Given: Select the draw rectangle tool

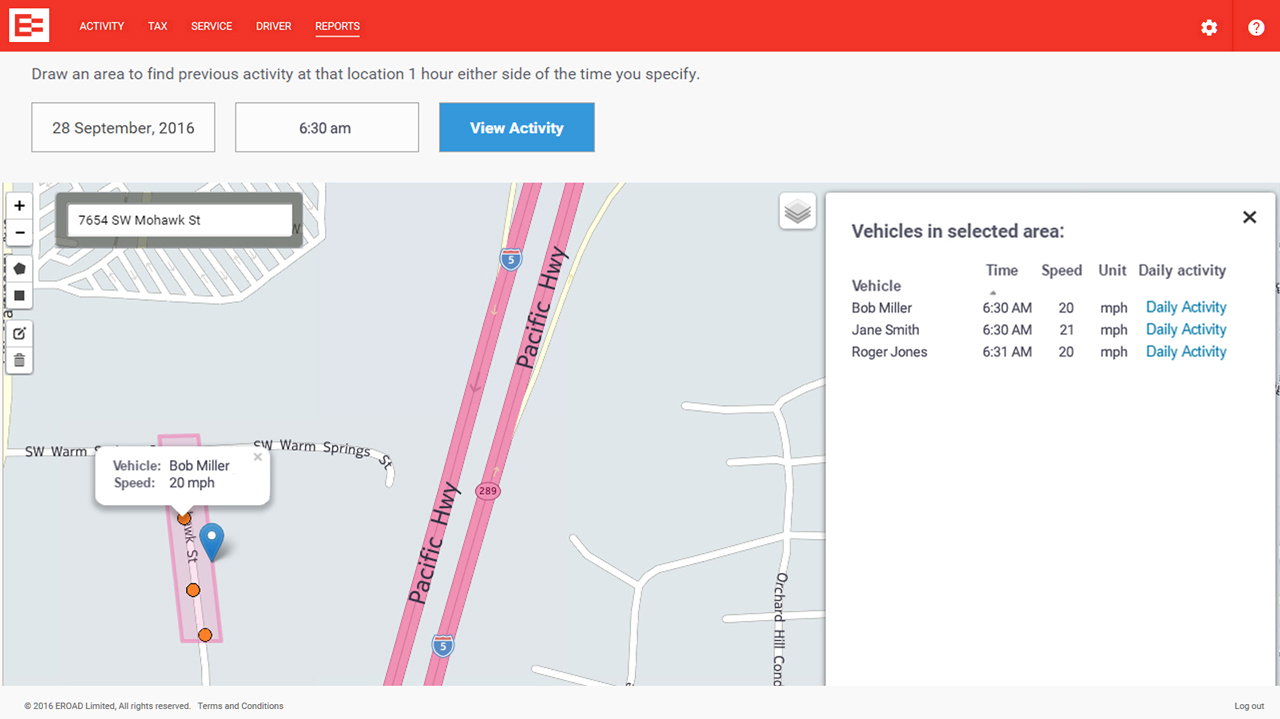Looking at the screenshot, I should coord(19,296).
